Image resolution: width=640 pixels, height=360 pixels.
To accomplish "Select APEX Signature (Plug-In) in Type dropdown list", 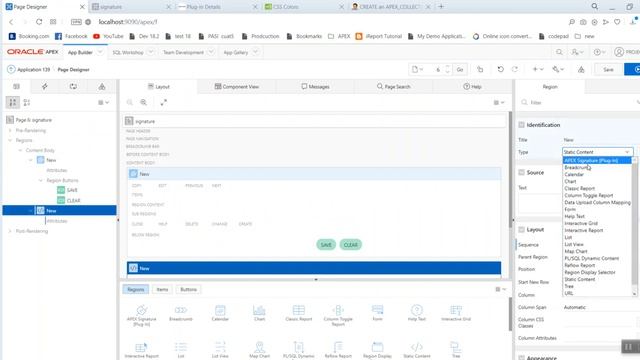I will coord(597,160).
